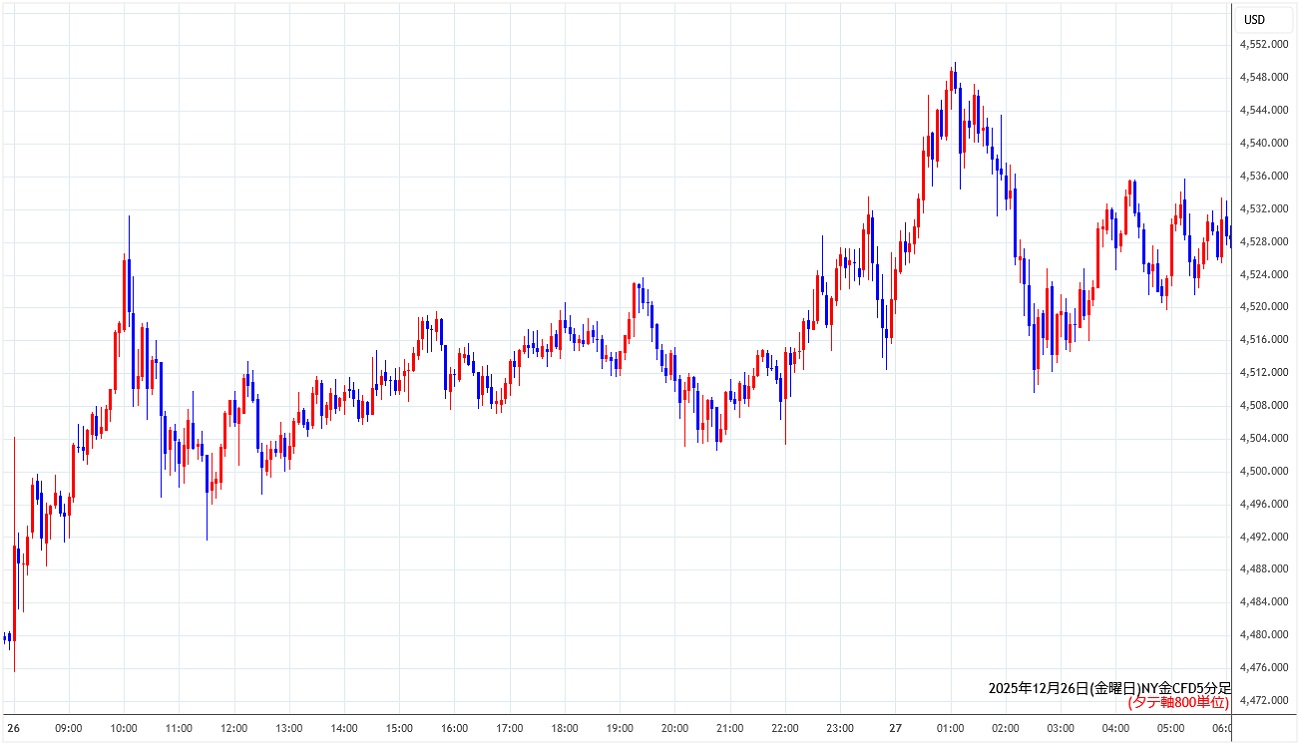
Task: Select the 01:00 time axis label
Action: point(950,728)
